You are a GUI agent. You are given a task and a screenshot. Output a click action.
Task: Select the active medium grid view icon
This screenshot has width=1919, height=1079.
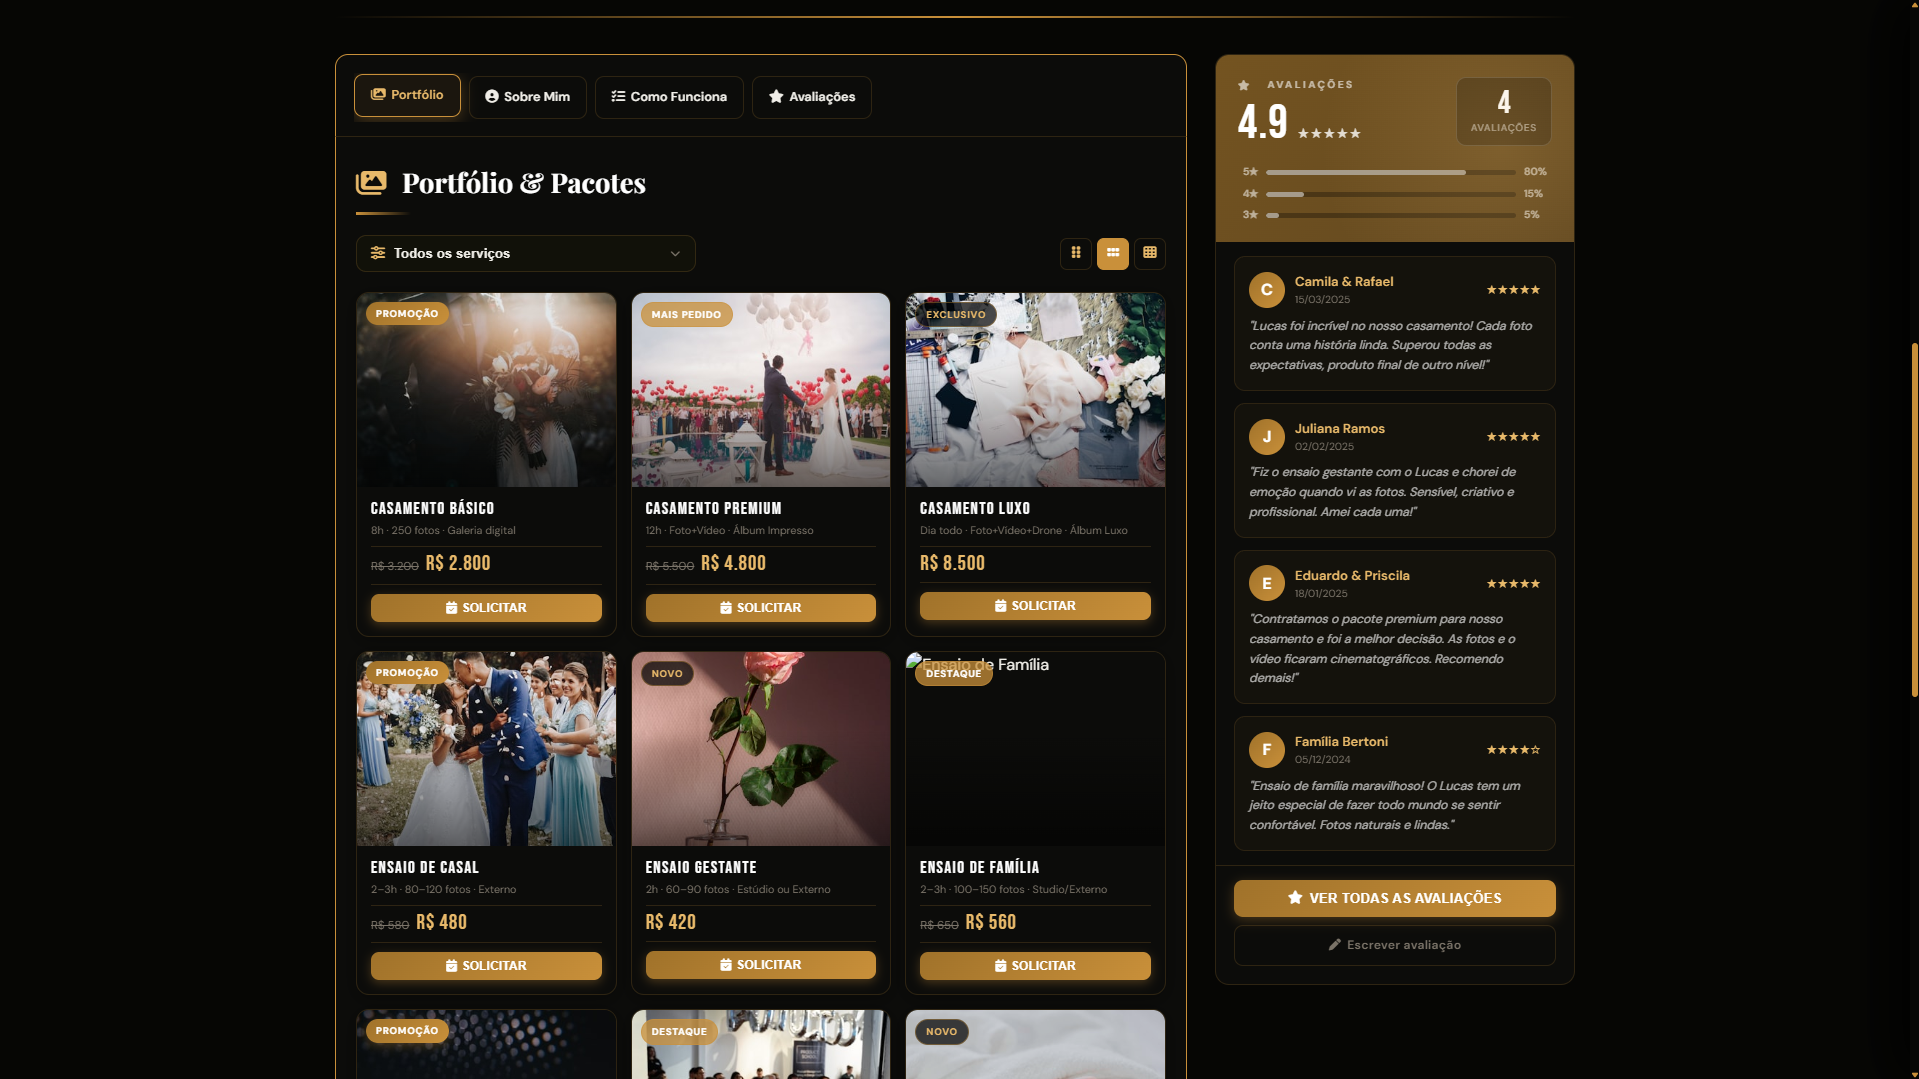click(x=1113, y=253)
